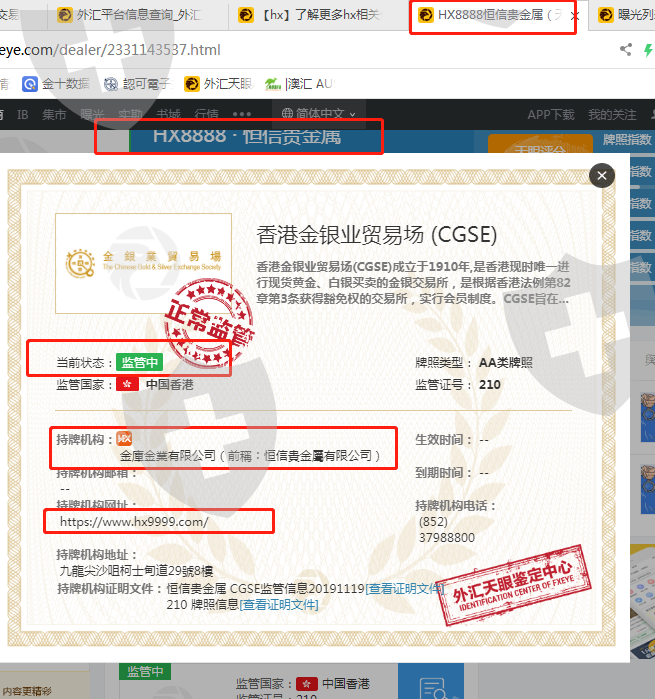Image resolution: width=655 pixels, height=699 pixels.
Task: Click the orange HX licensee logo icon
Action: 124,439
